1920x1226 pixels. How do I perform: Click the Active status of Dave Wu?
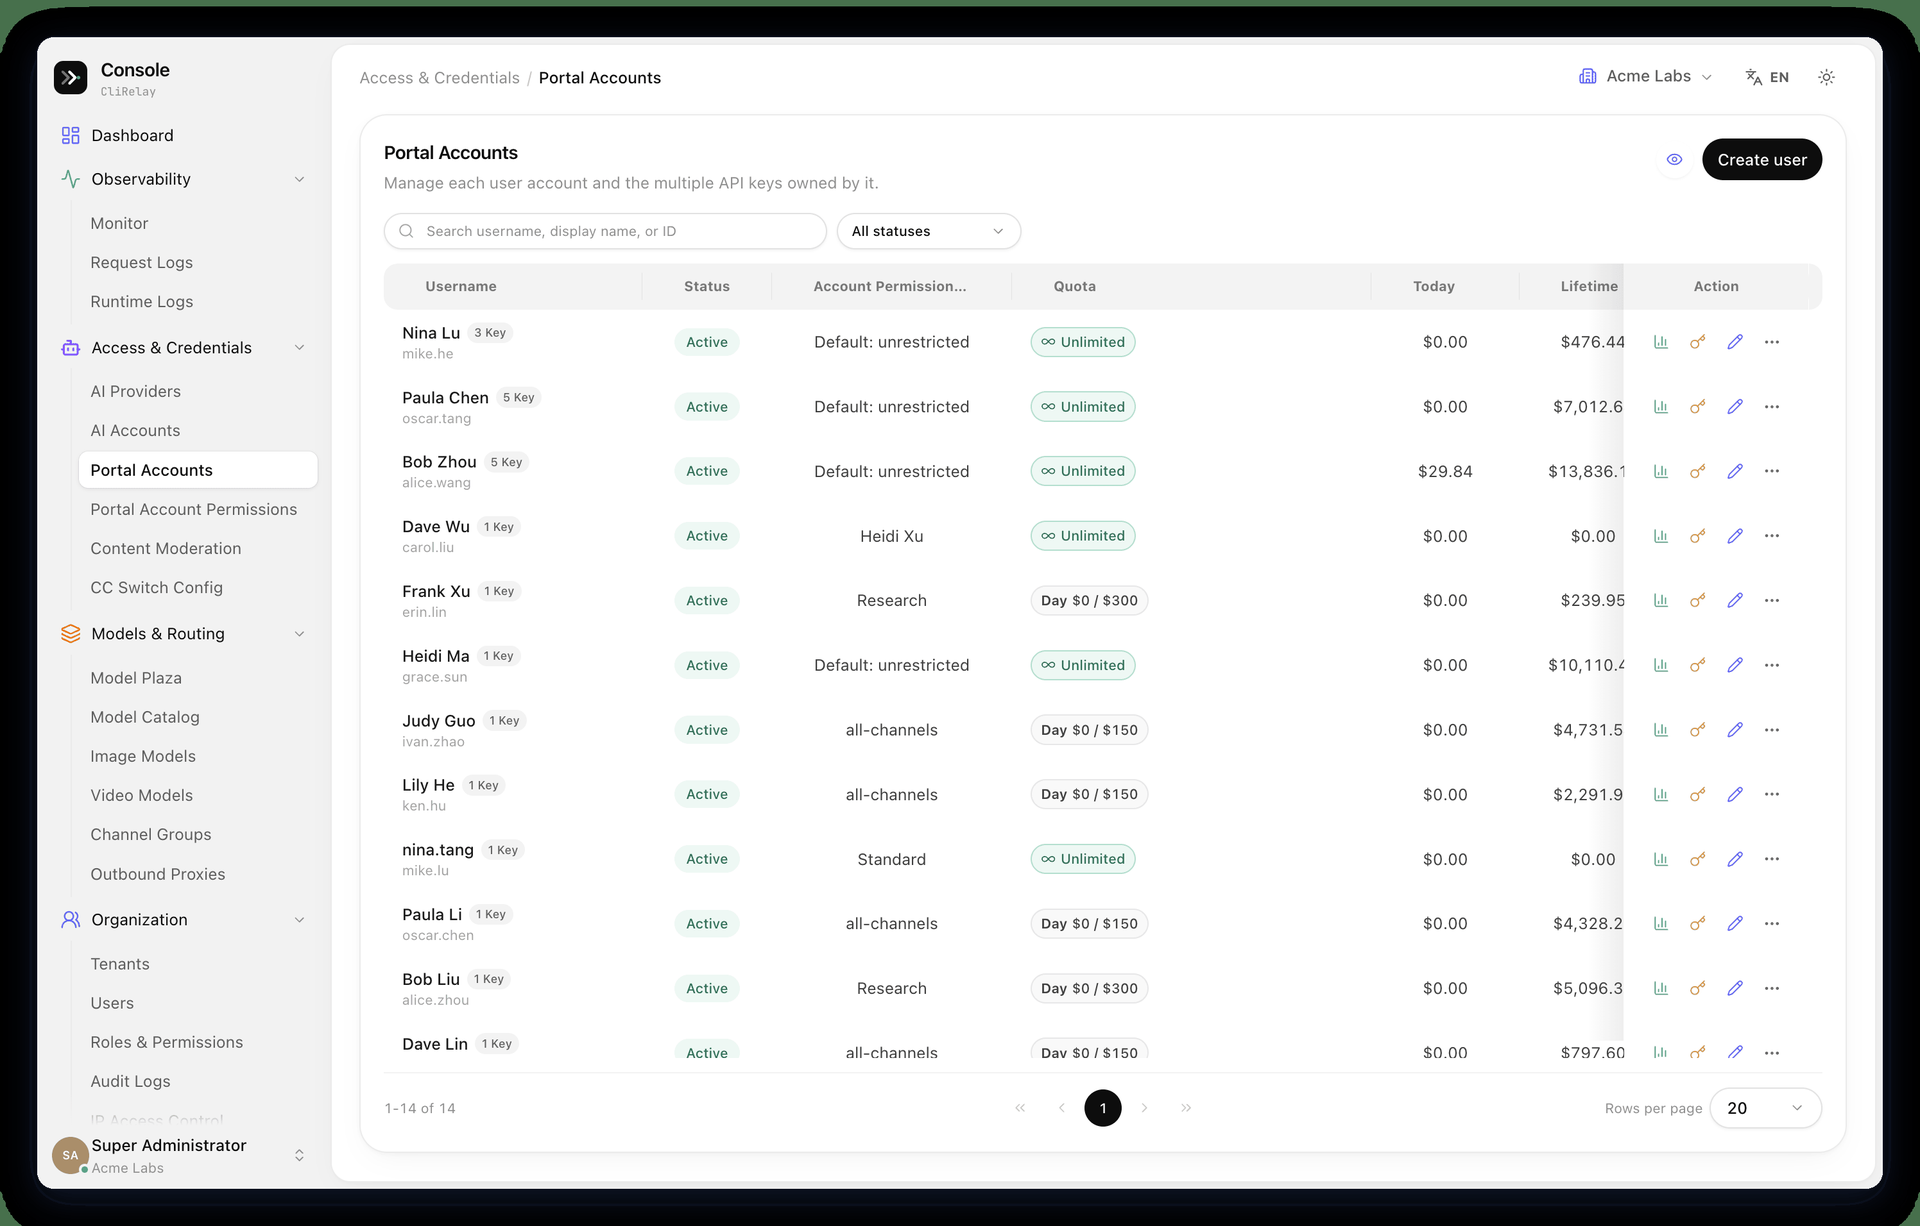707,536
